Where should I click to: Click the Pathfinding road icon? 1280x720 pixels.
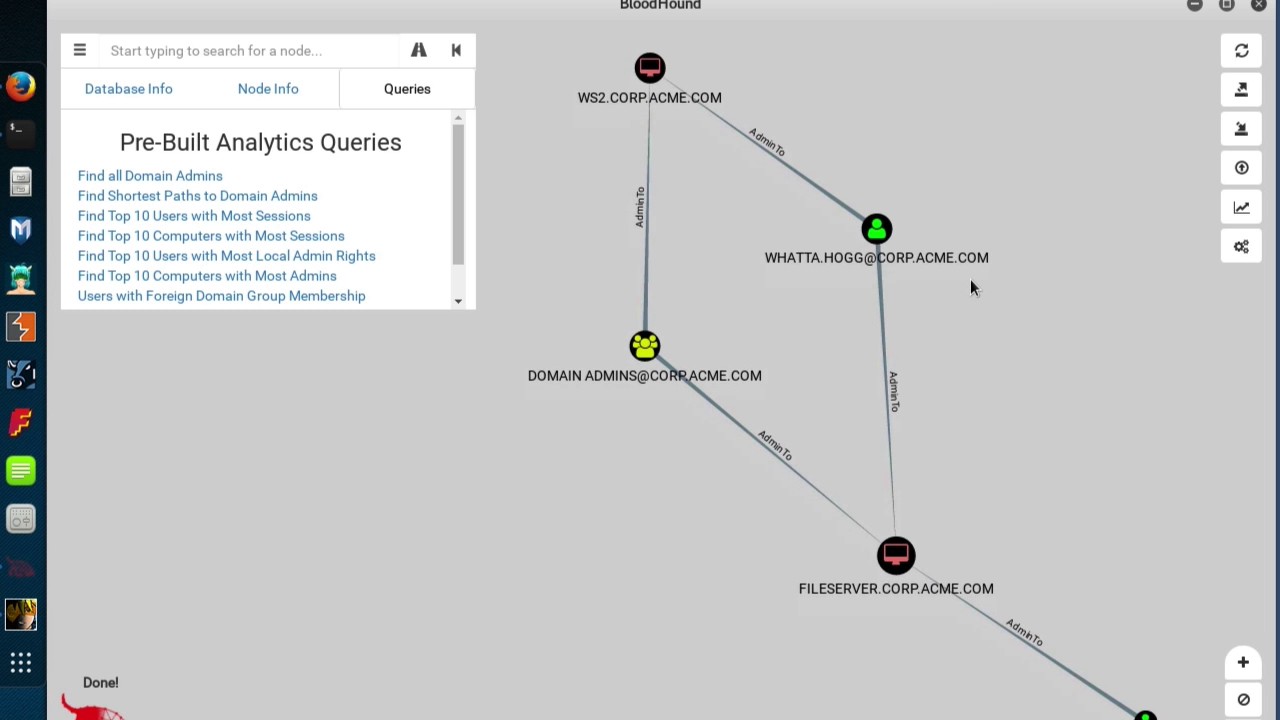(x=418, y=51)
